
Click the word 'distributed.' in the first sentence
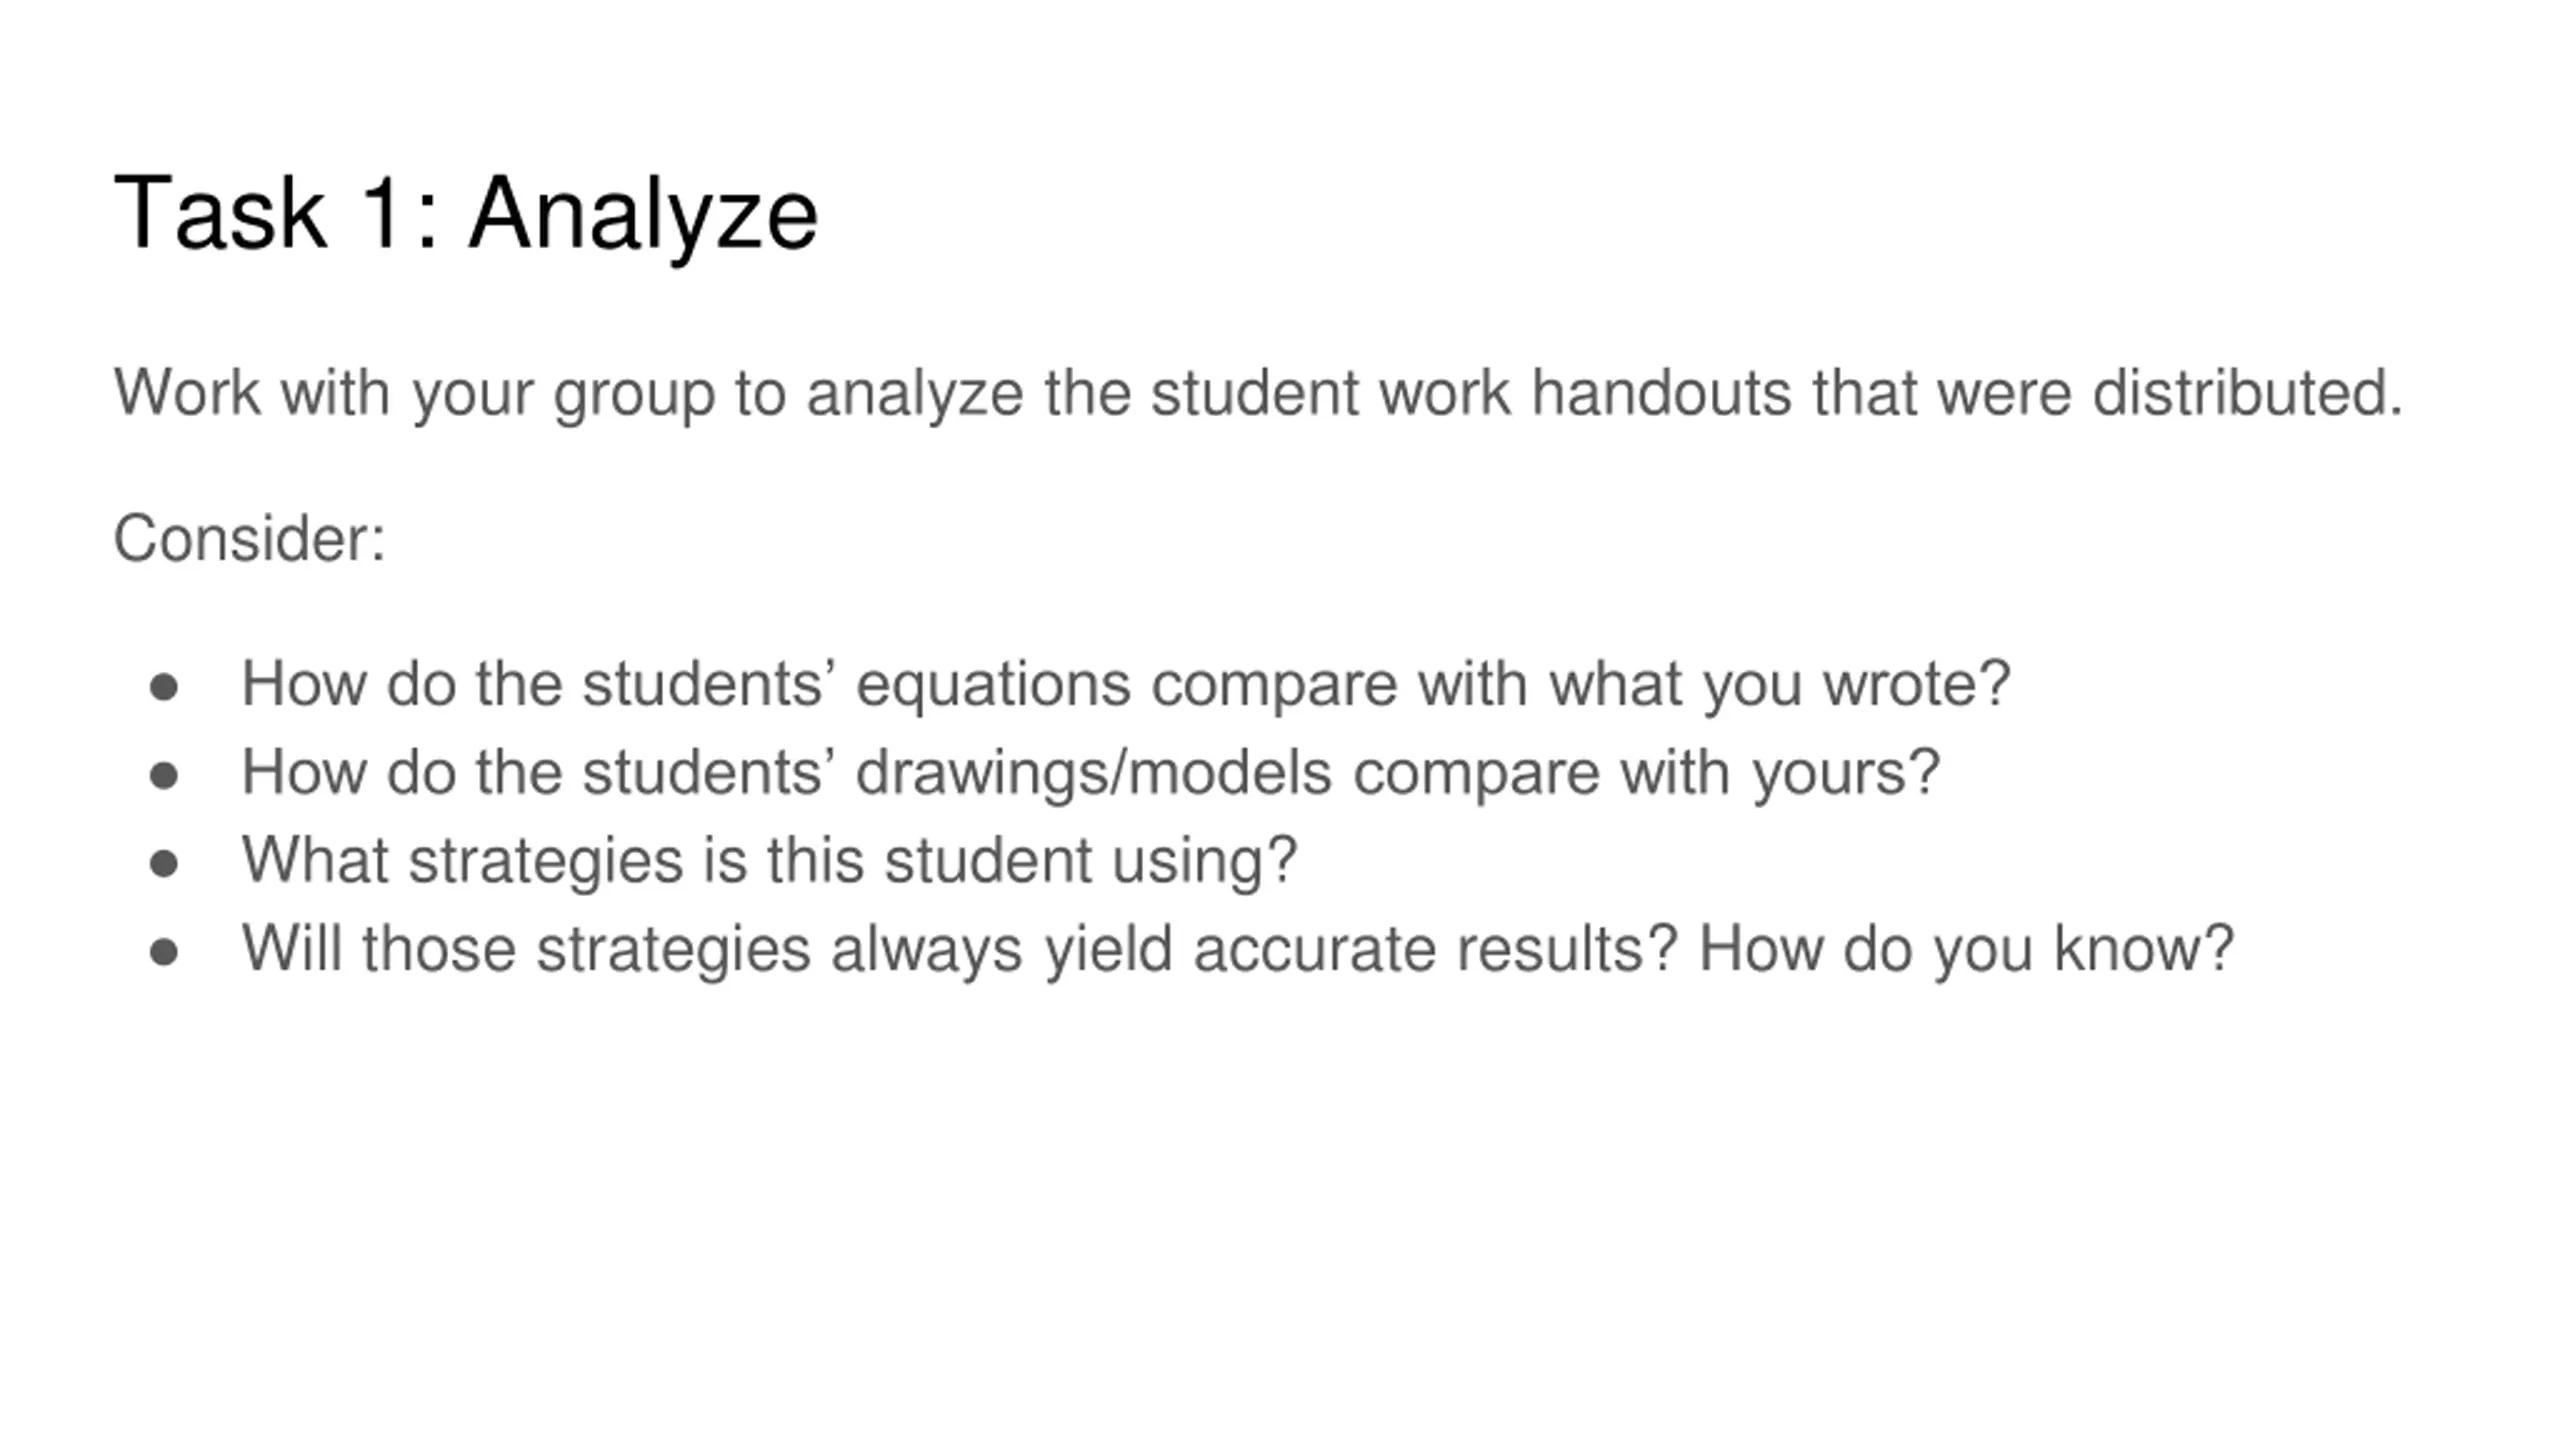coord(2248,392)
